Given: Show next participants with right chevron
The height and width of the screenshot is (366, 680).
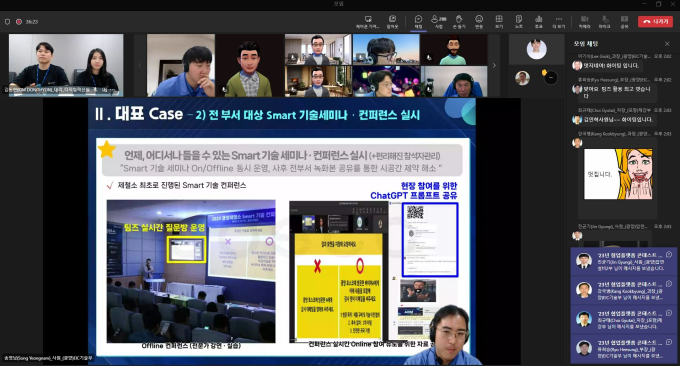Looking at the screenshot, I should click(494, 65).
